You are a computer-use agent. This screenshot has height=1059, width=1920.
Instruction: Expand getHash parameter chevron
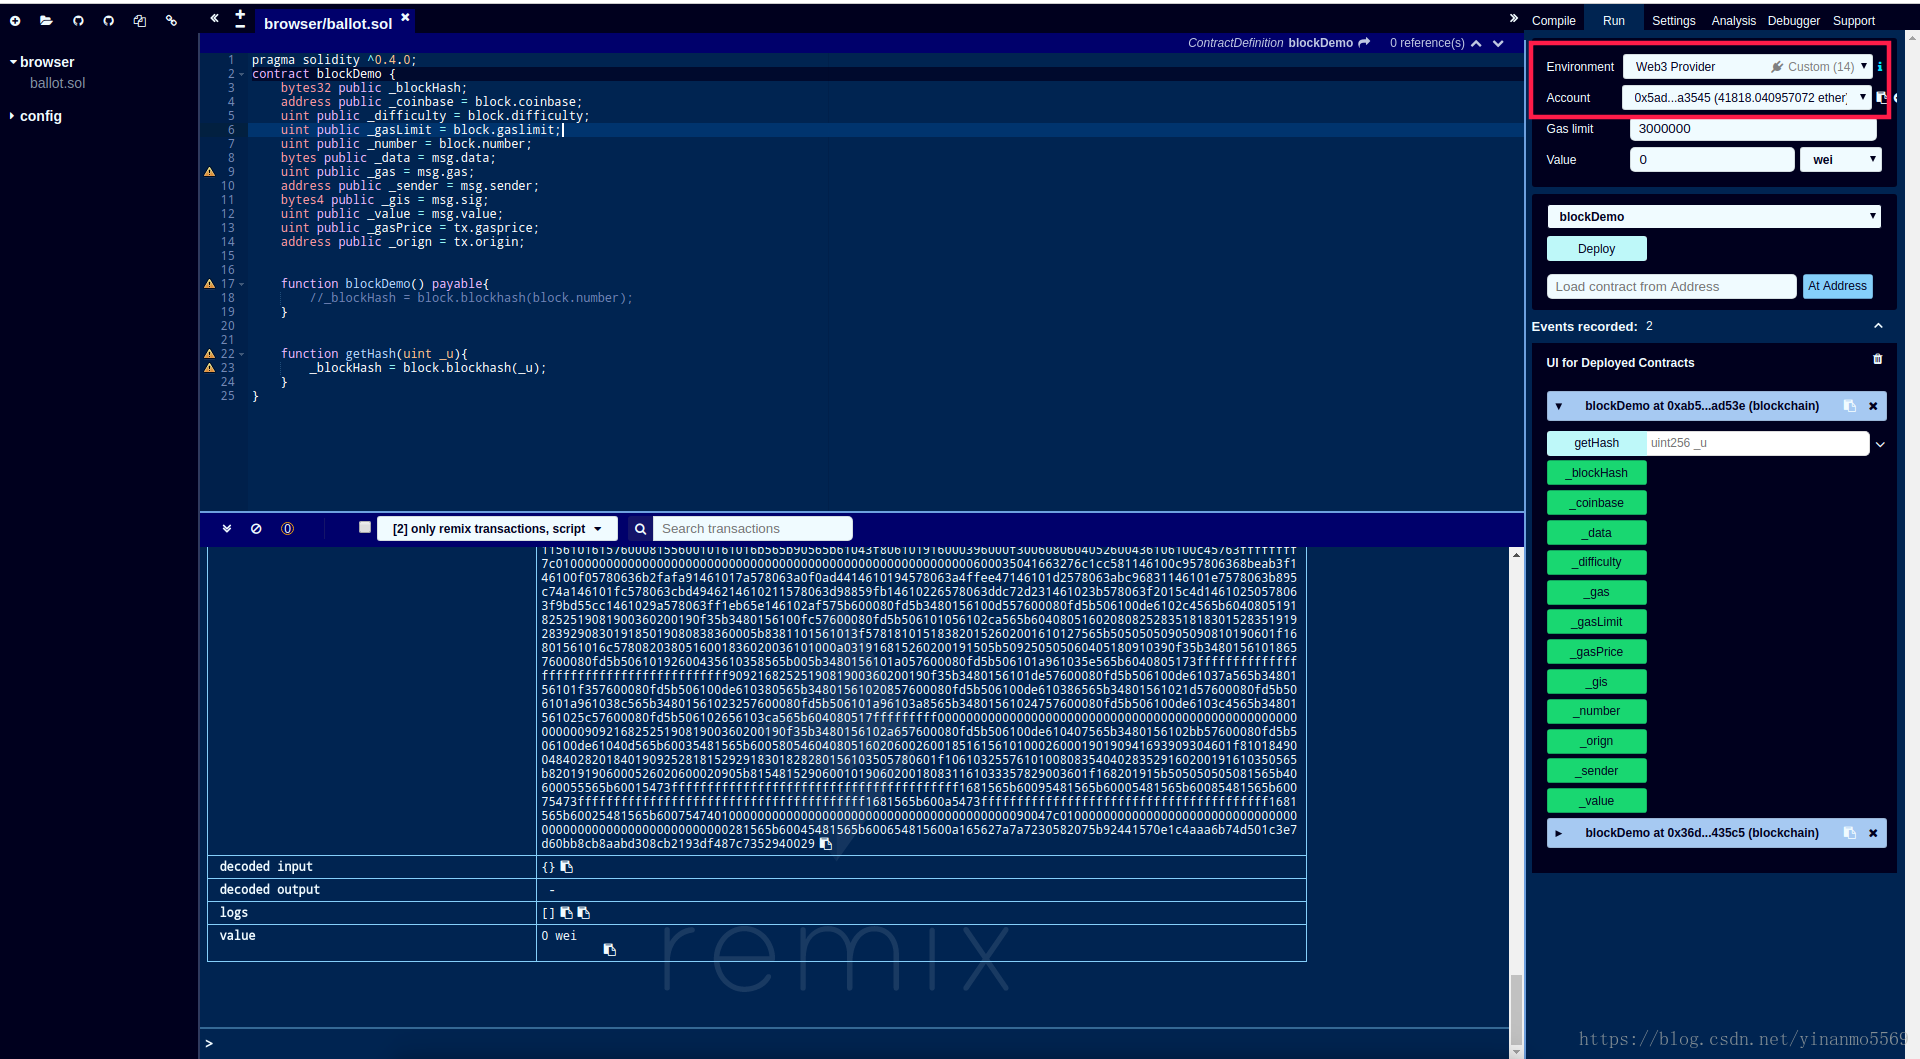1880,444
